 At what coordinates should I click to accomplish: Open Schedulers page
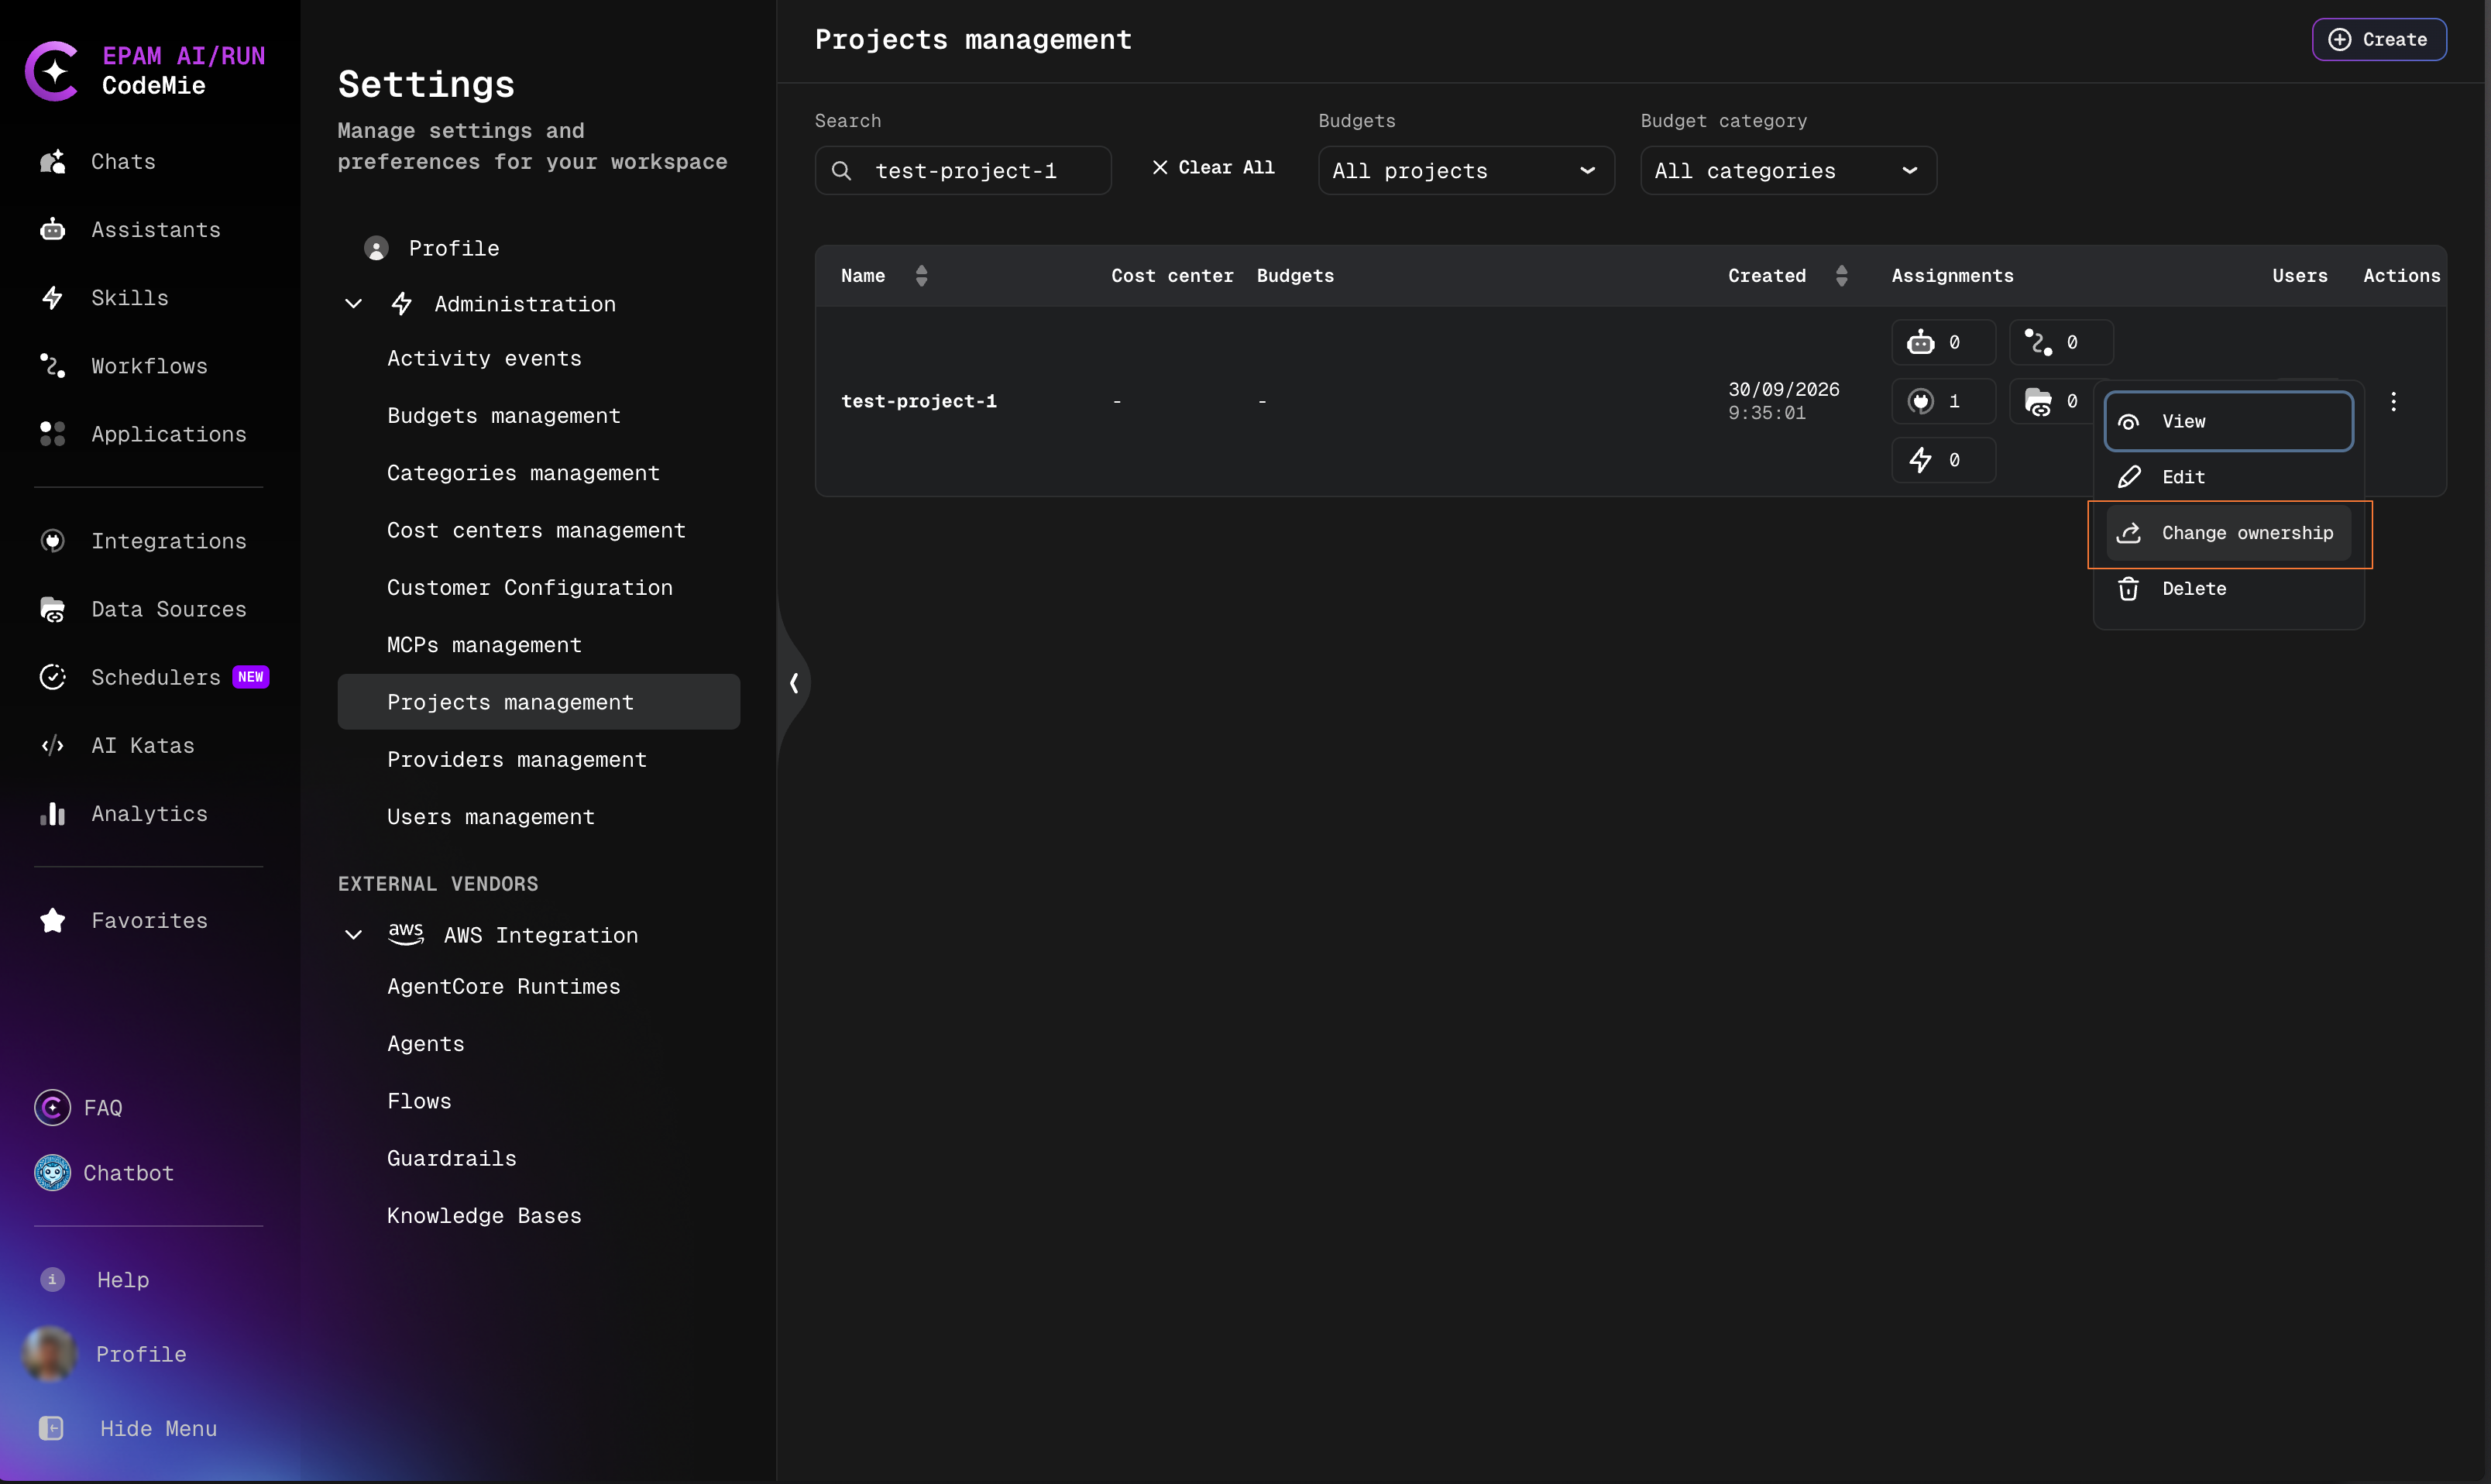153,677
